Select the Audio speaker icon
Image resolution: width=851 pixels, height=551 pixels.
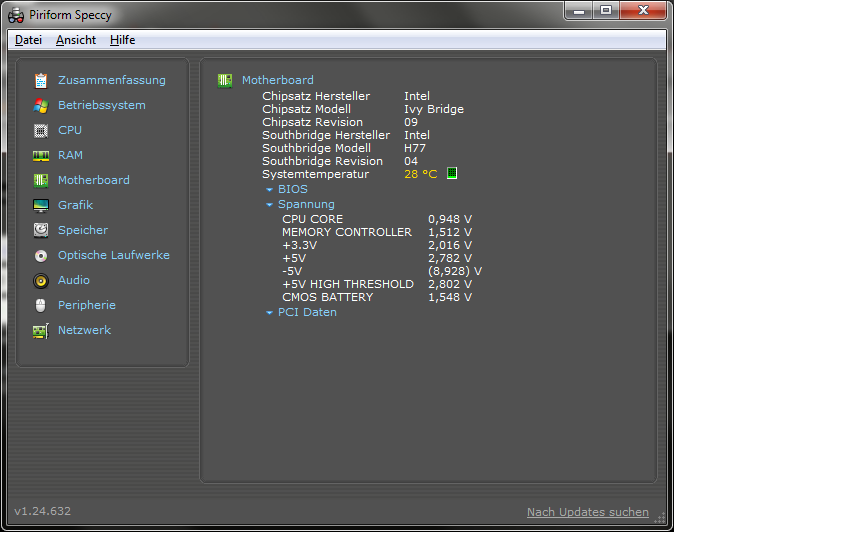click(41, 280)
